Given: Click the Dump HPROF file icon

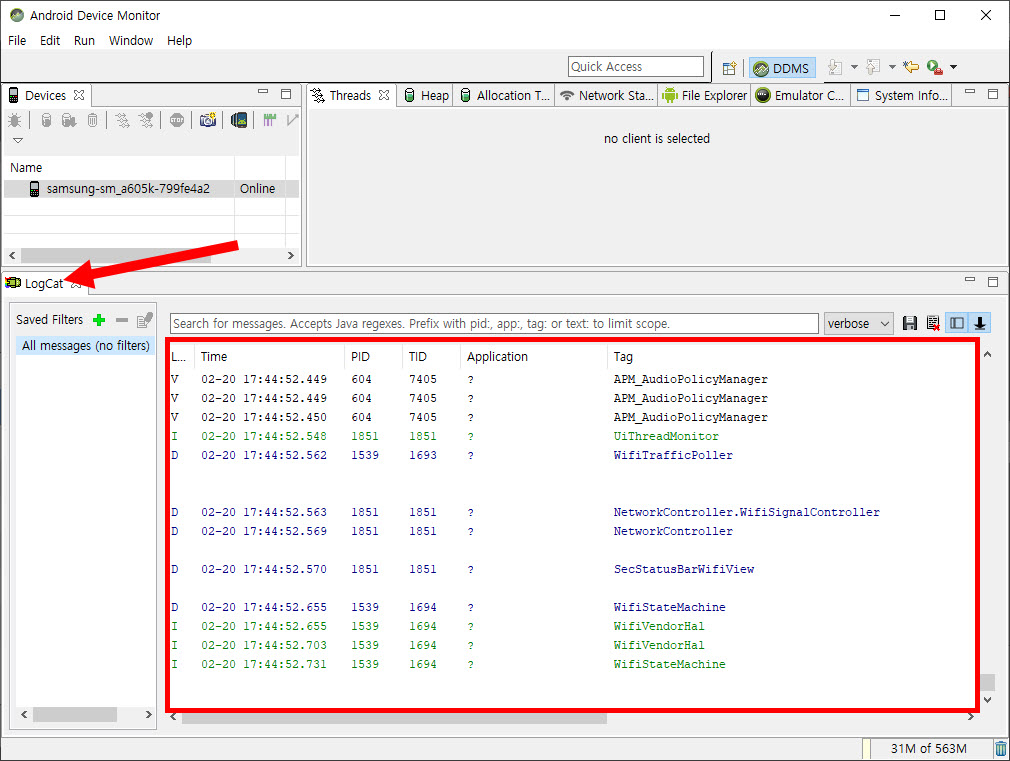Looking at the screenshot, I should pos(68,120).
